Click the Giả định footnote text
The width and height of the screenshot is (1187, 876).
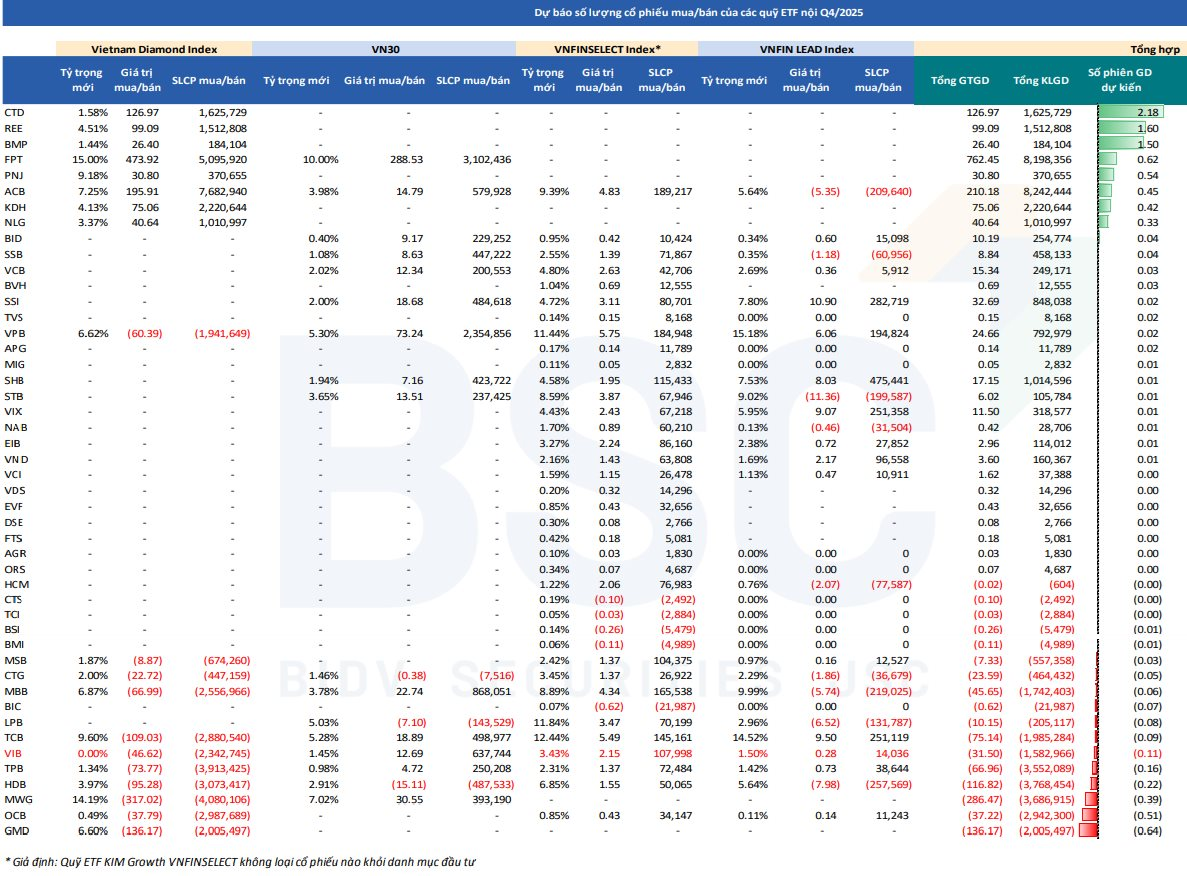coord(240,861)
